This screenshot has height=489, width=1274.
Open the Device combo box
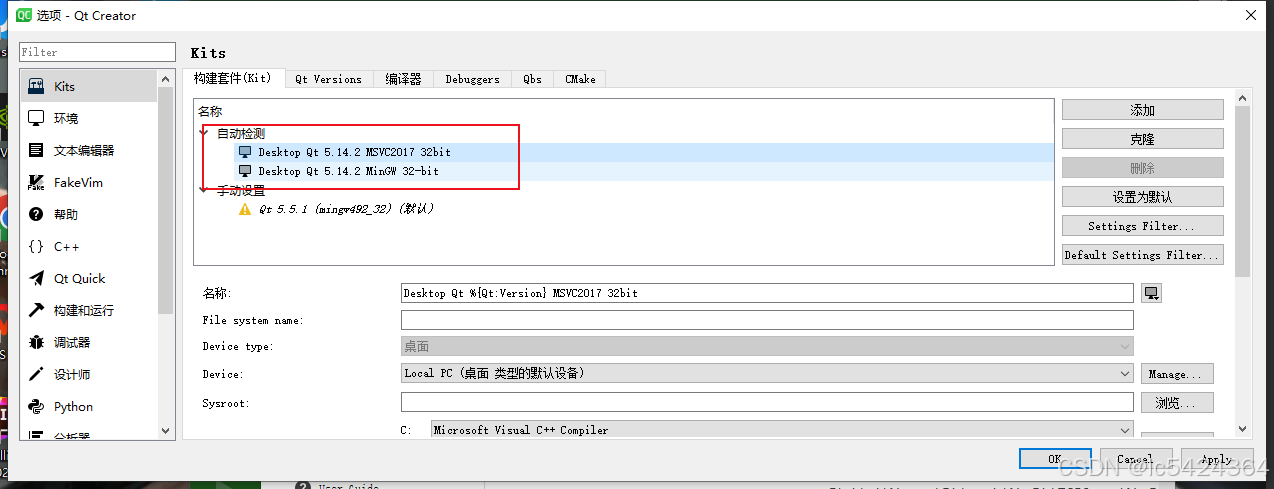[767, 373]
